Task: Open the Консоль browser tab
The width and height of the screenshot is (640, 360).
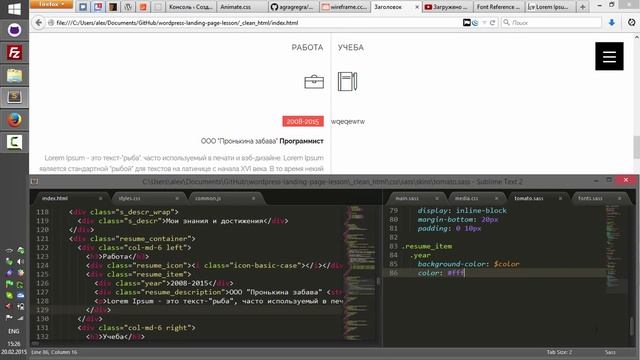Action: (x=190, y=7)
